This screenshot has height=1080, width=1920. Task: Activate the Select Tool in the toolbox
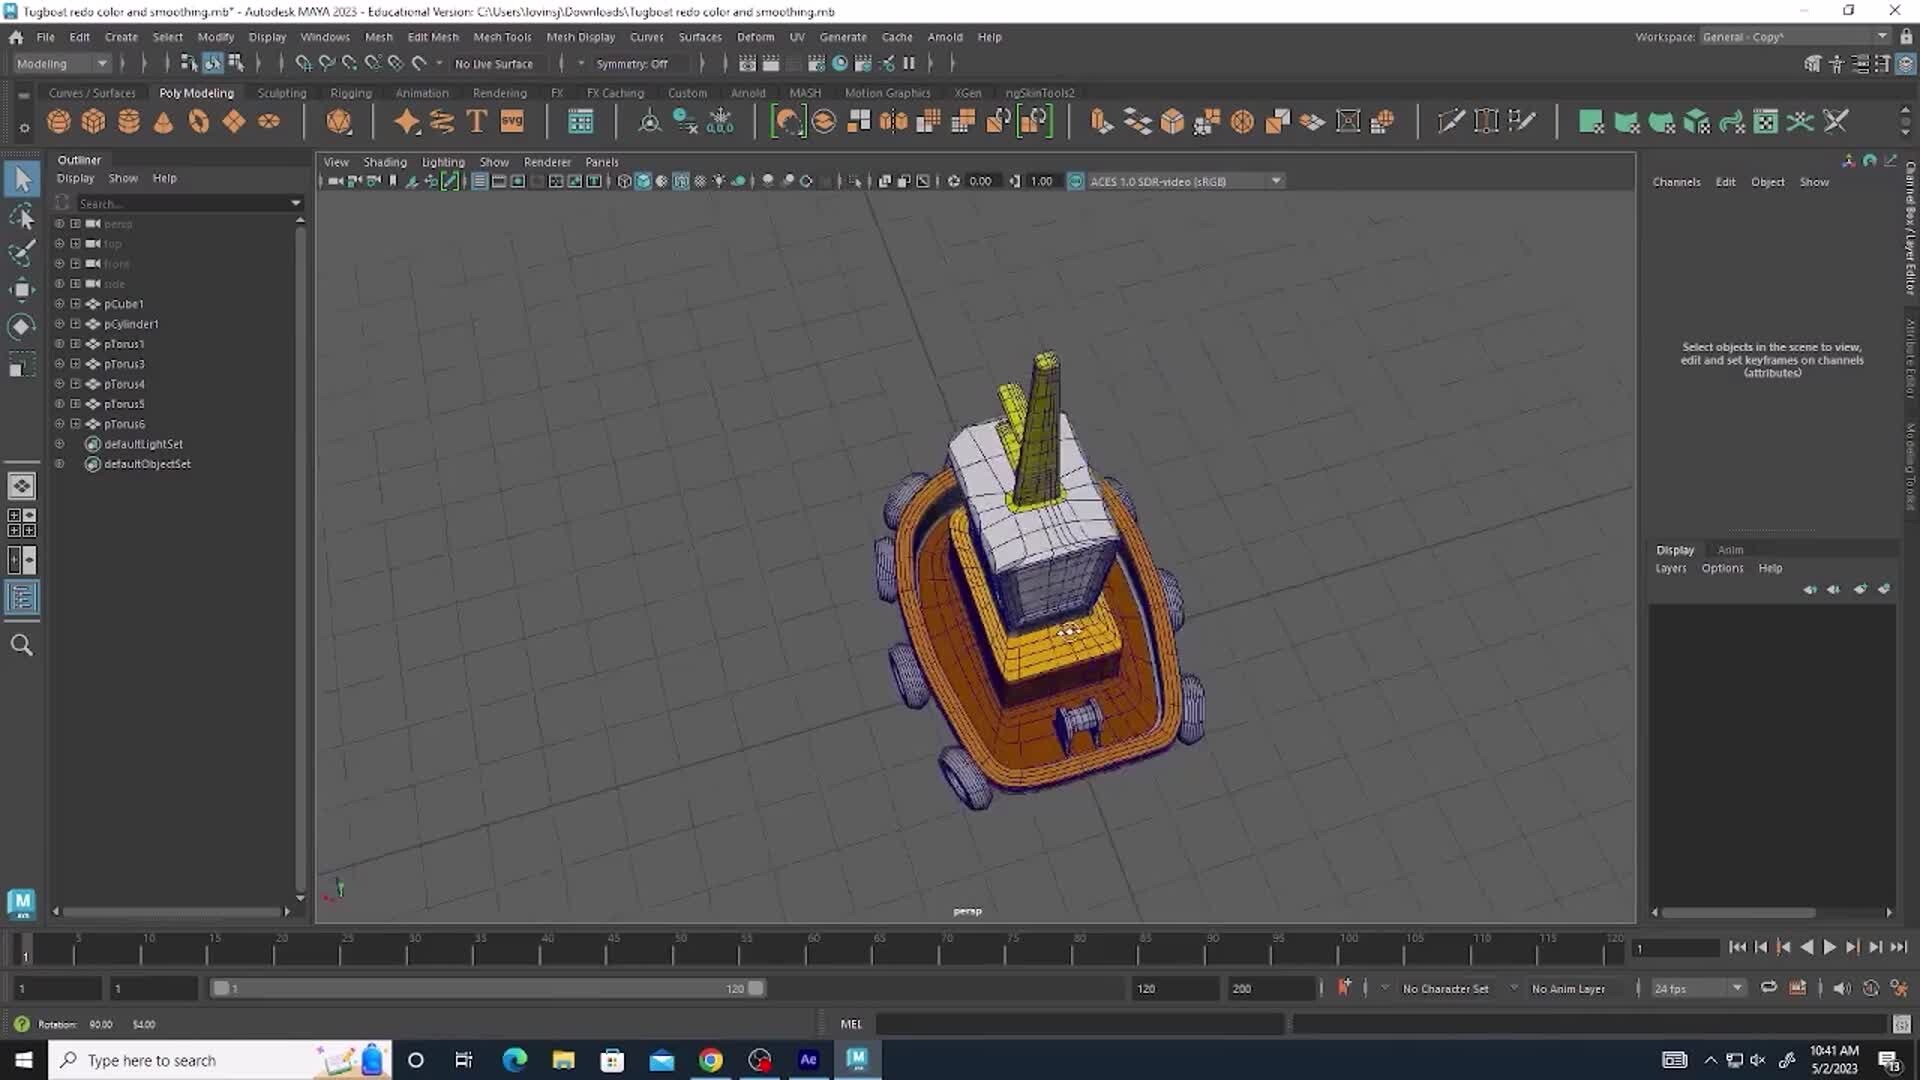22,178
